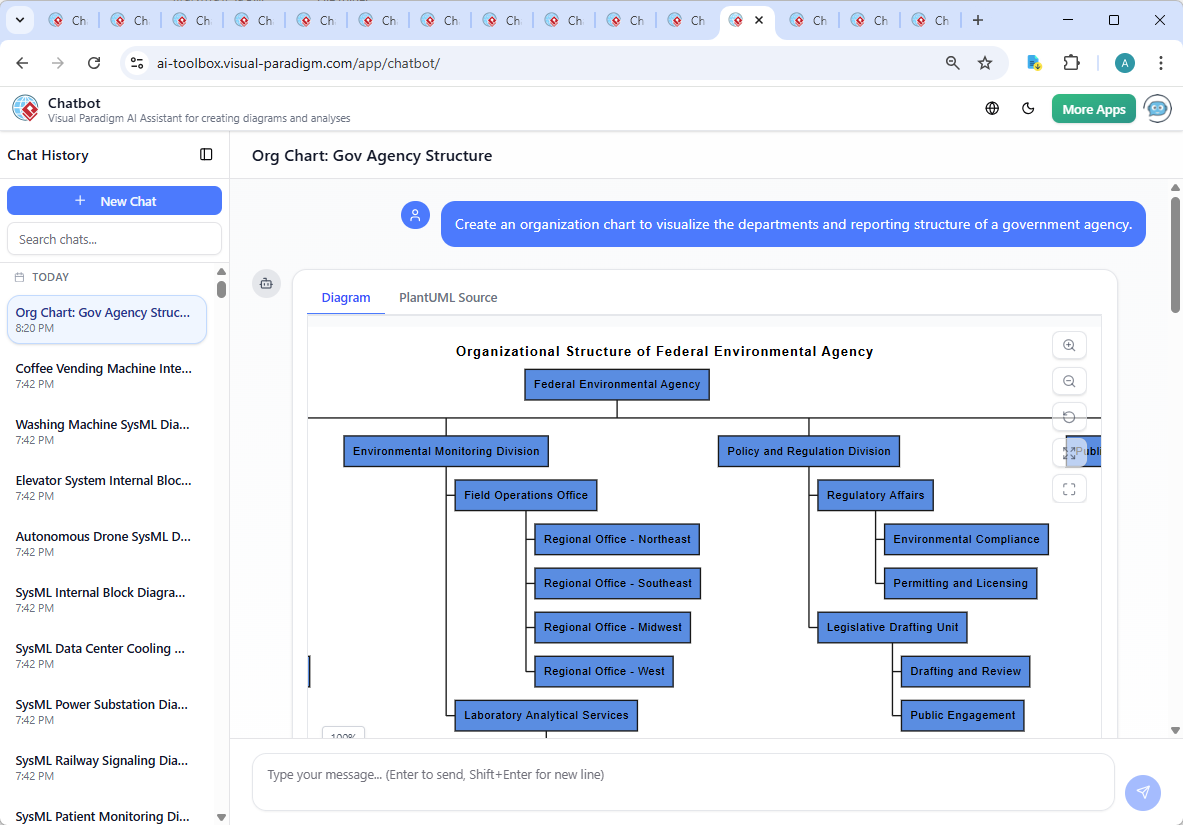Toggle the bookmark star for this page
This screenshot has height=825, width=1183.
click(985, 62)
